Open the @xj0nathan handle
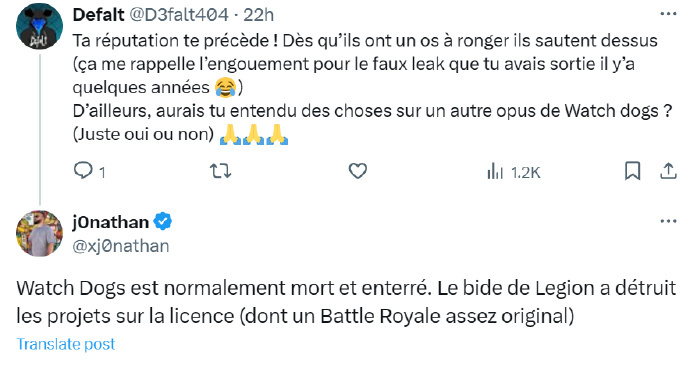The height and width of the screenshot is (374, 690). (121, 246)
